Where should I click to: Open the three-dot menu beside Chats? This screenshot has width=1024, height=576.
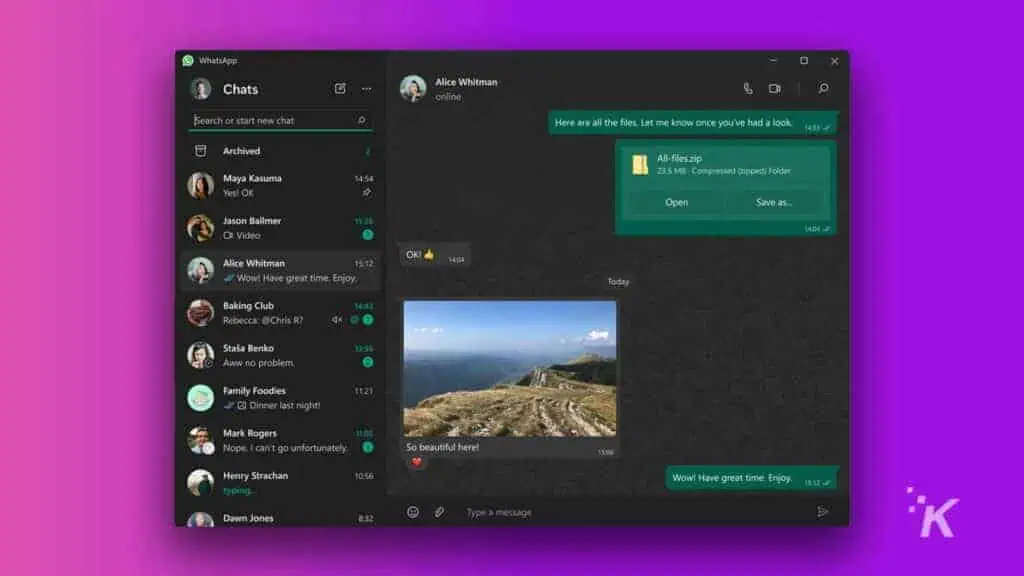tap(366, 89)
